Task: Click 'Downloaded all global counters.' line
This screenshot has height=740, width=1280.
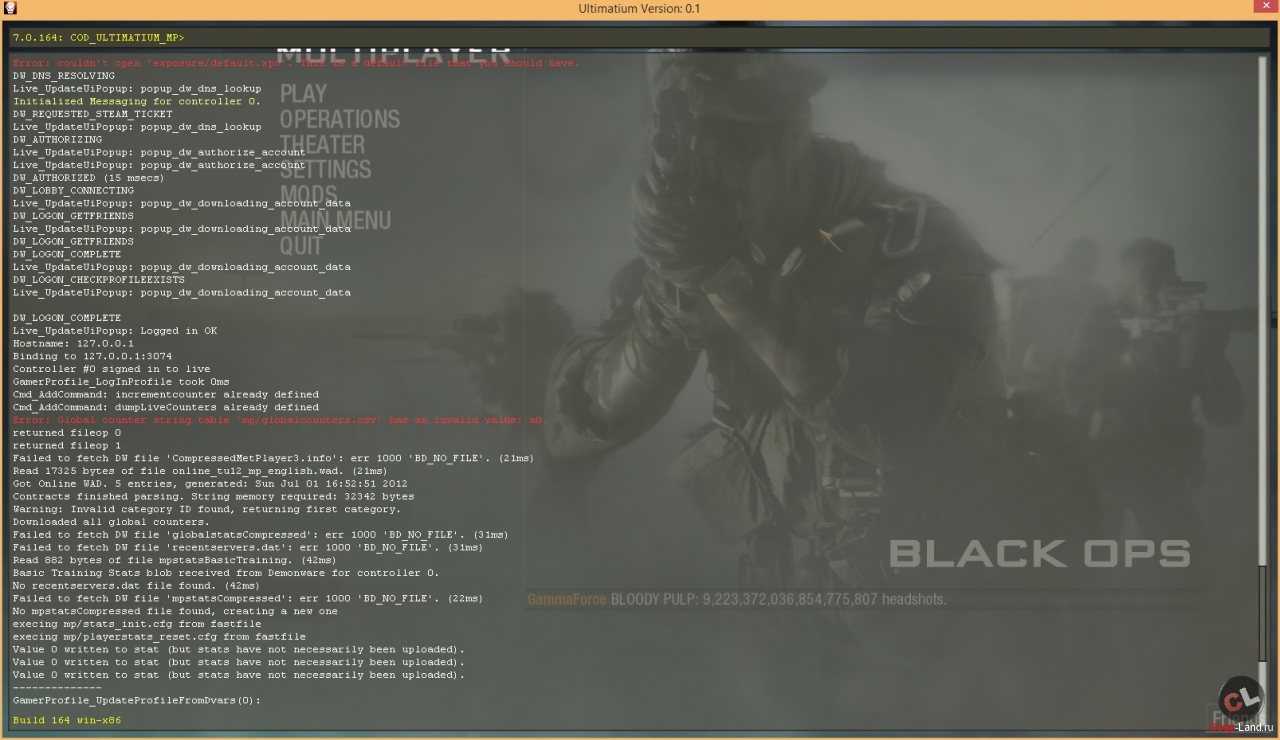Action: 112,522
